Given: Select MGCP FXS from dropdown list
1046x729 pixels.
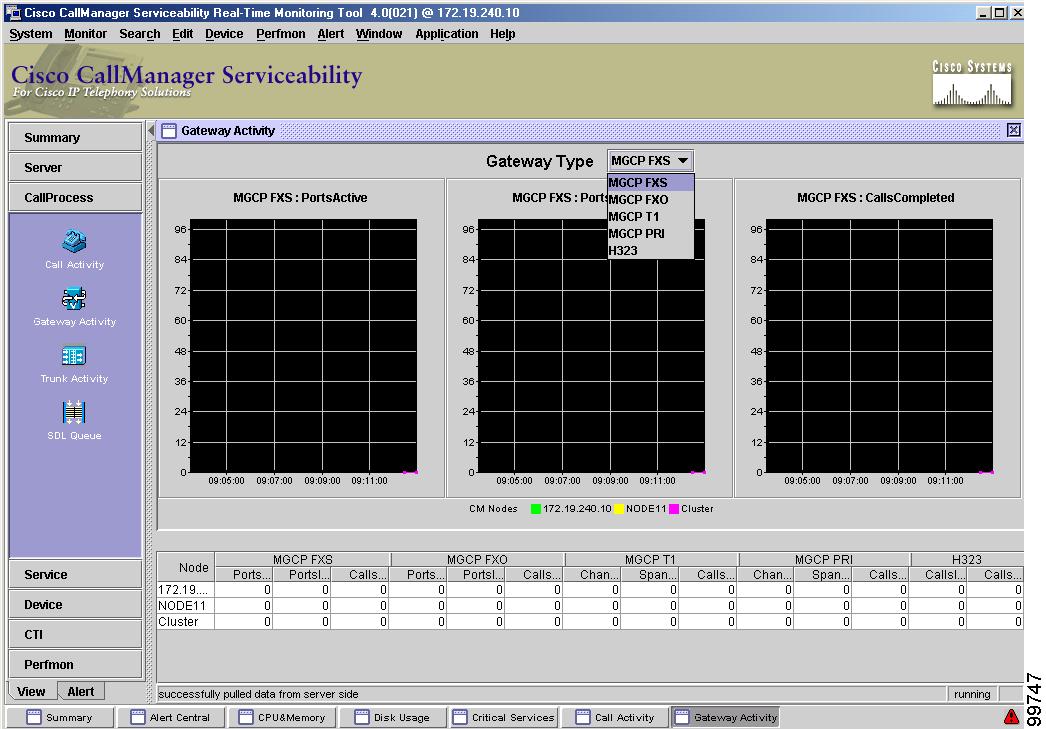Looking at the screenshot, I should [650, 182].
